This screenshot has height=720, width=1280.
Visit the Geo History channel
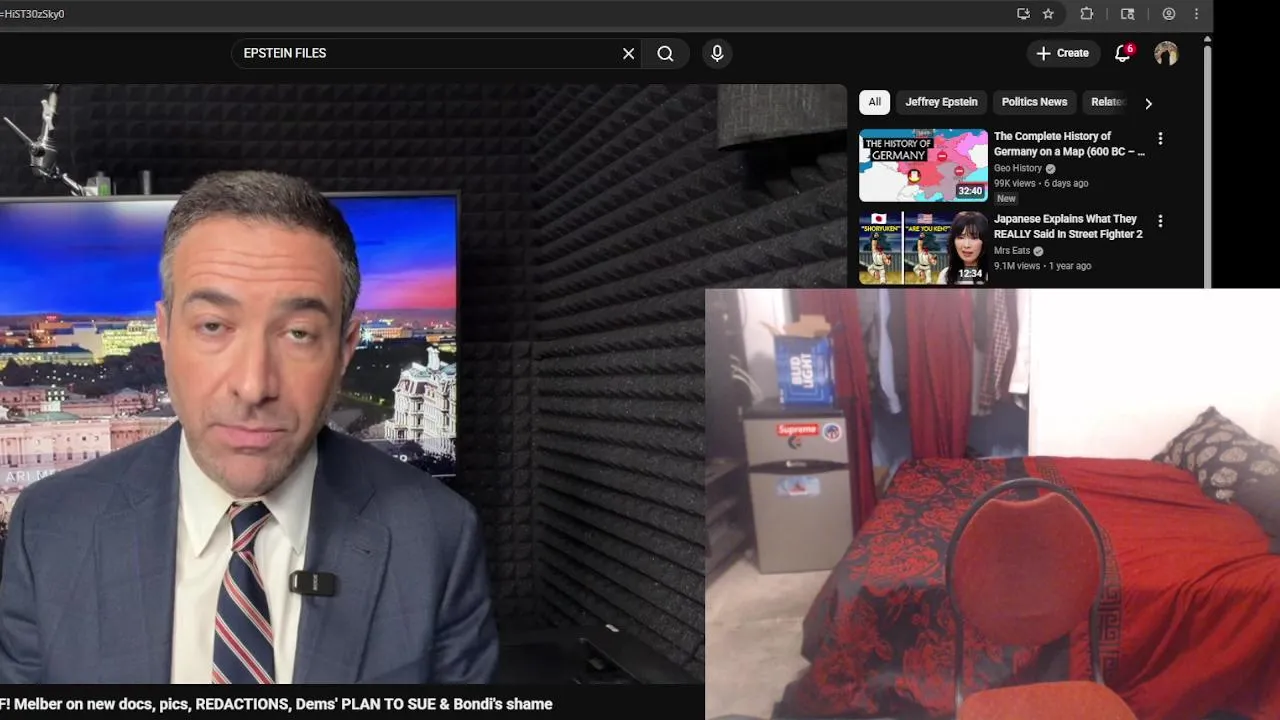pyautogui.click(x=1018, y=169)
